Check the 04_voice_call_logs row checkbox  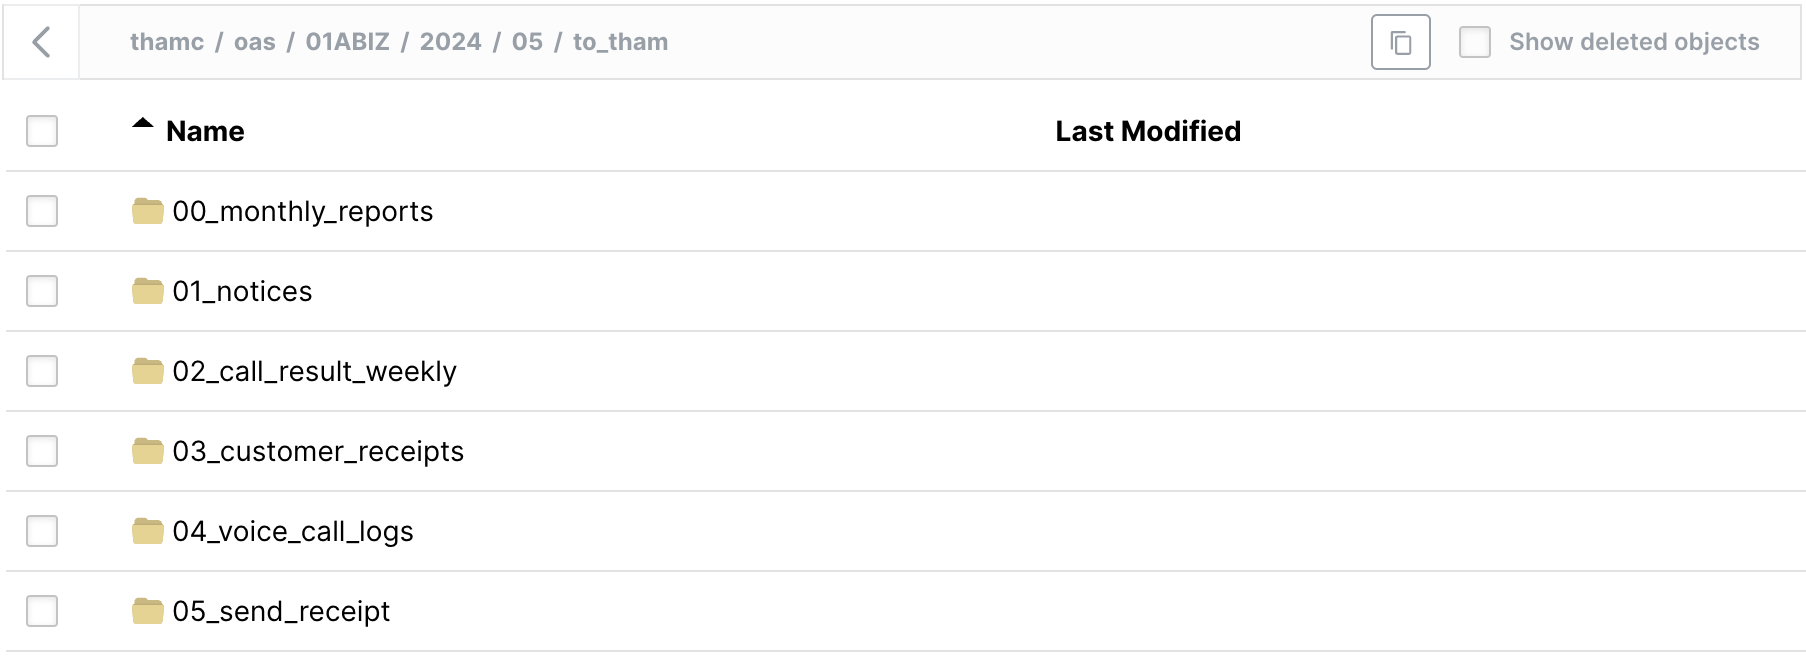(42, 531)
